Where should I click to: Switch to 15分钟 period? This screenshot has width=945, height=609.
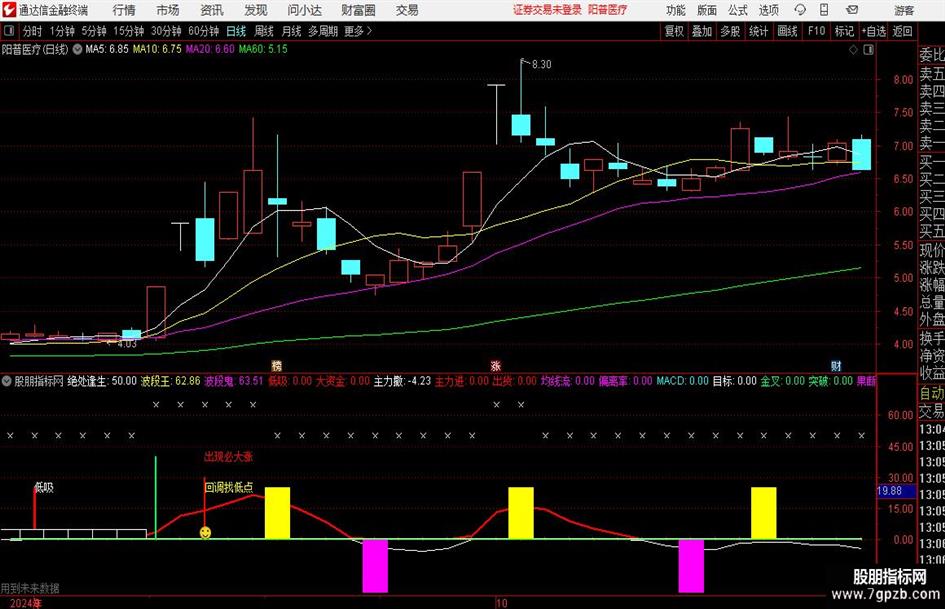pyautogui.click(x=129, y=31)
